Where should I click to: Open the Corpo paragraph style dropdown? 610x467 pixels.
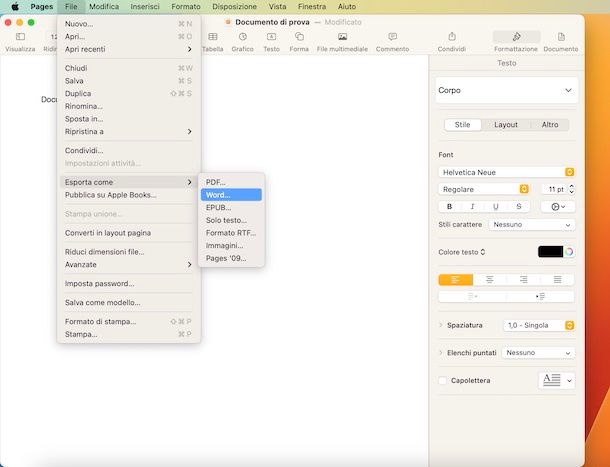(x=507, y=90)
